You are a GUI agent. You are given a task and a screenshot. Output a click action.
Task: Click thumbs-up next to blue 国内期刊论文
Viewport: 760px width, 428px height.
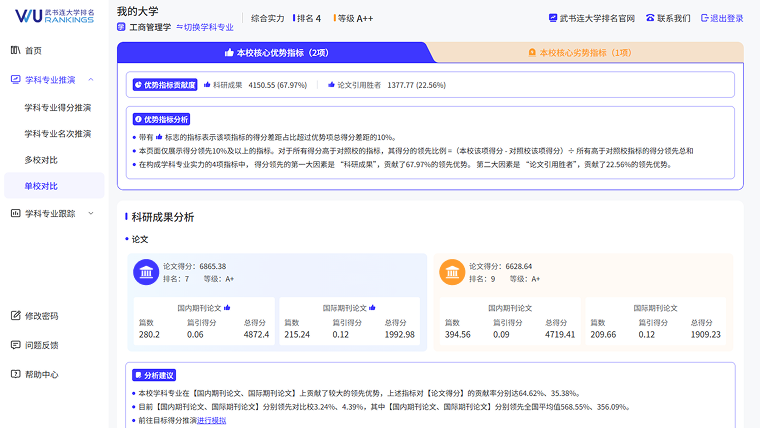tap(227, 308)
